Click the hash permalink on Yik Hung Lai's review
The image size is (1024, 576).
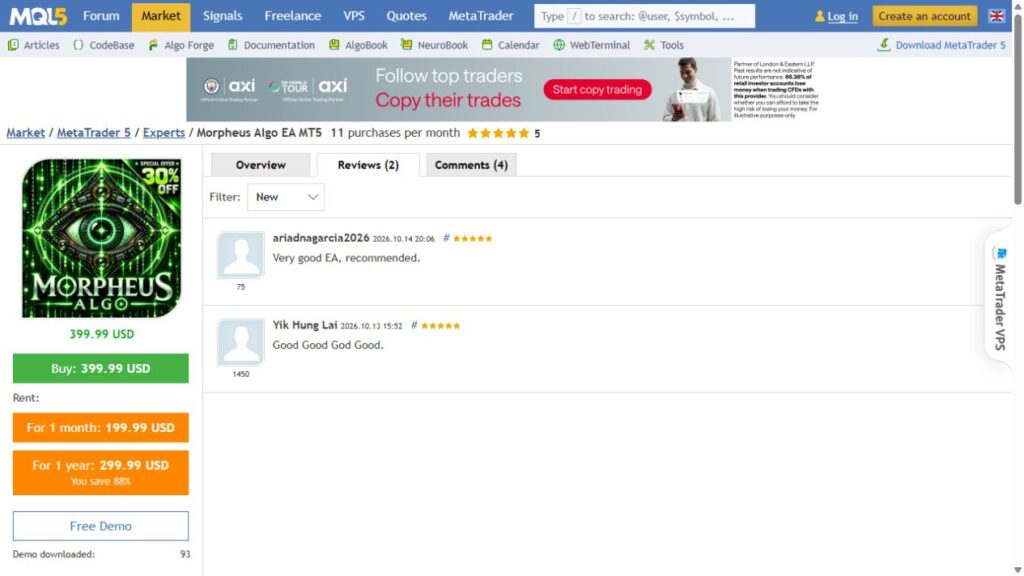413,325
